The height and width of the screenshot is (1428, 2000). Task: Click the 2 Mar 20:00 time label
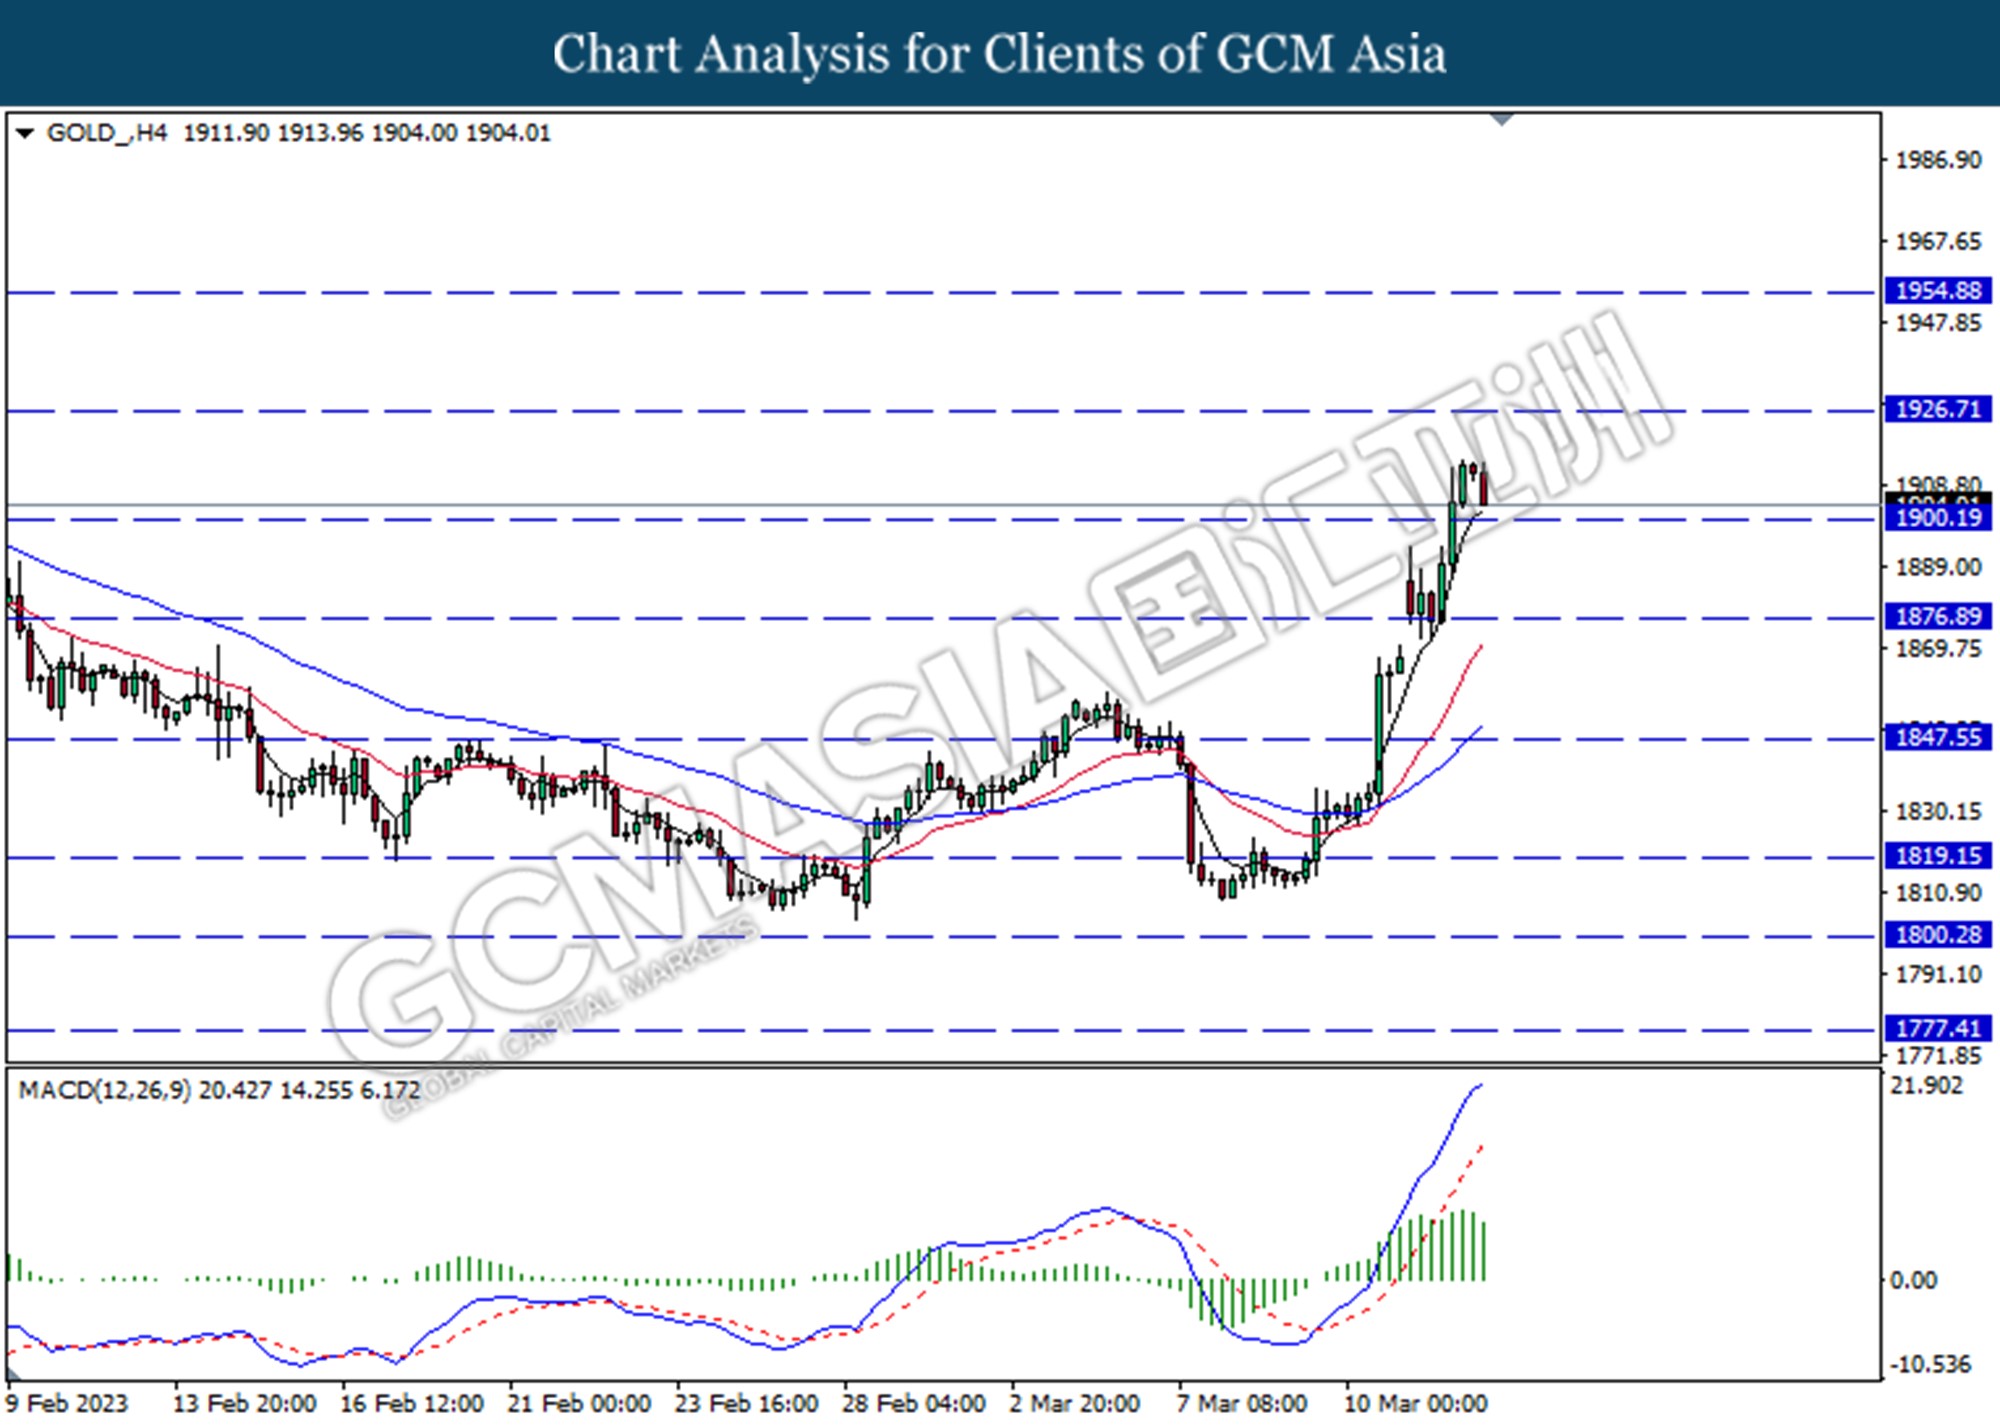1075,1404
